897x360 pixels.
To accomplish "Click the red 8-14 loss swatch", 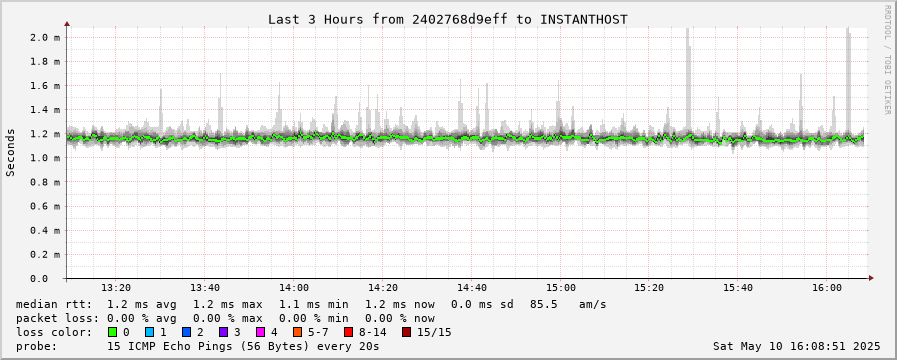I will (x=348, y=332).
